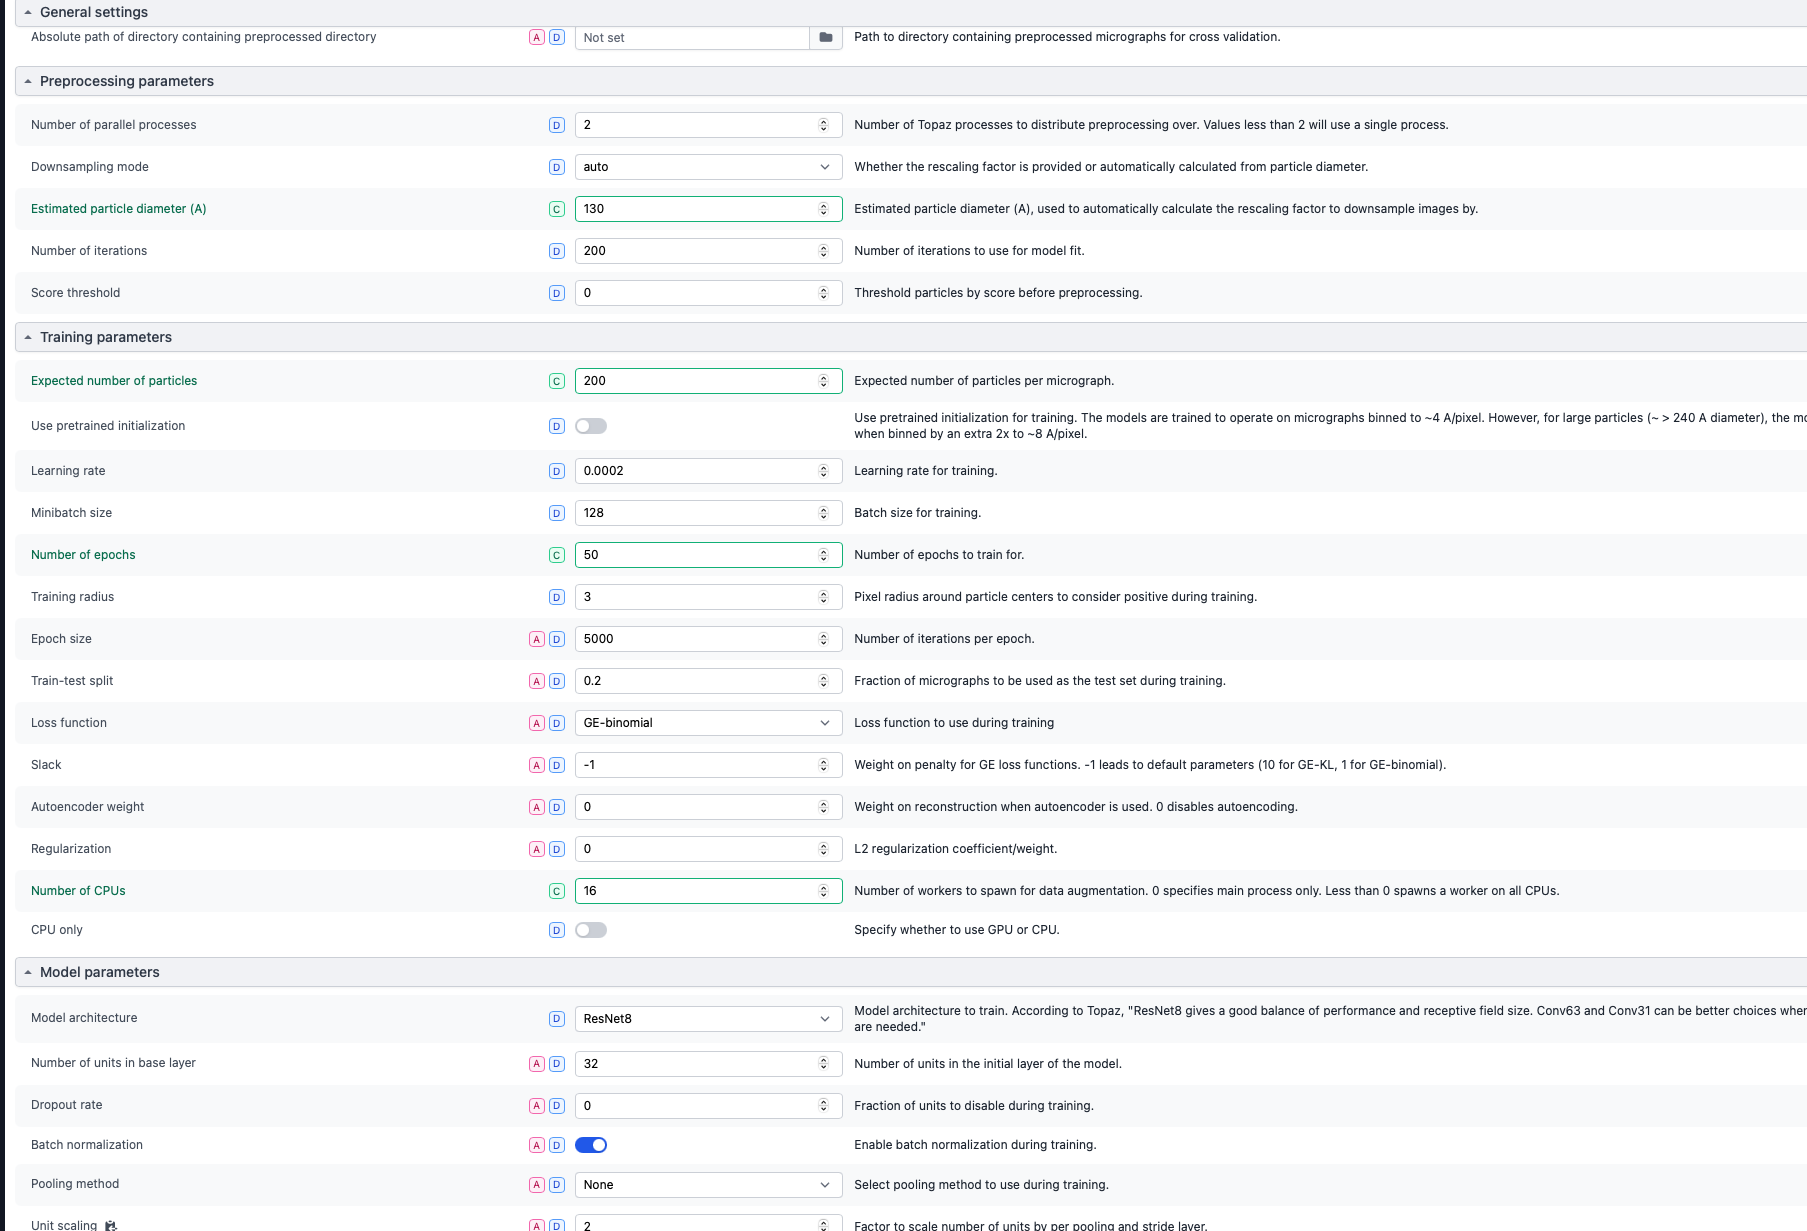Click the A badge for Dropout rate
The image size is (1807, 1231).
537,1106
